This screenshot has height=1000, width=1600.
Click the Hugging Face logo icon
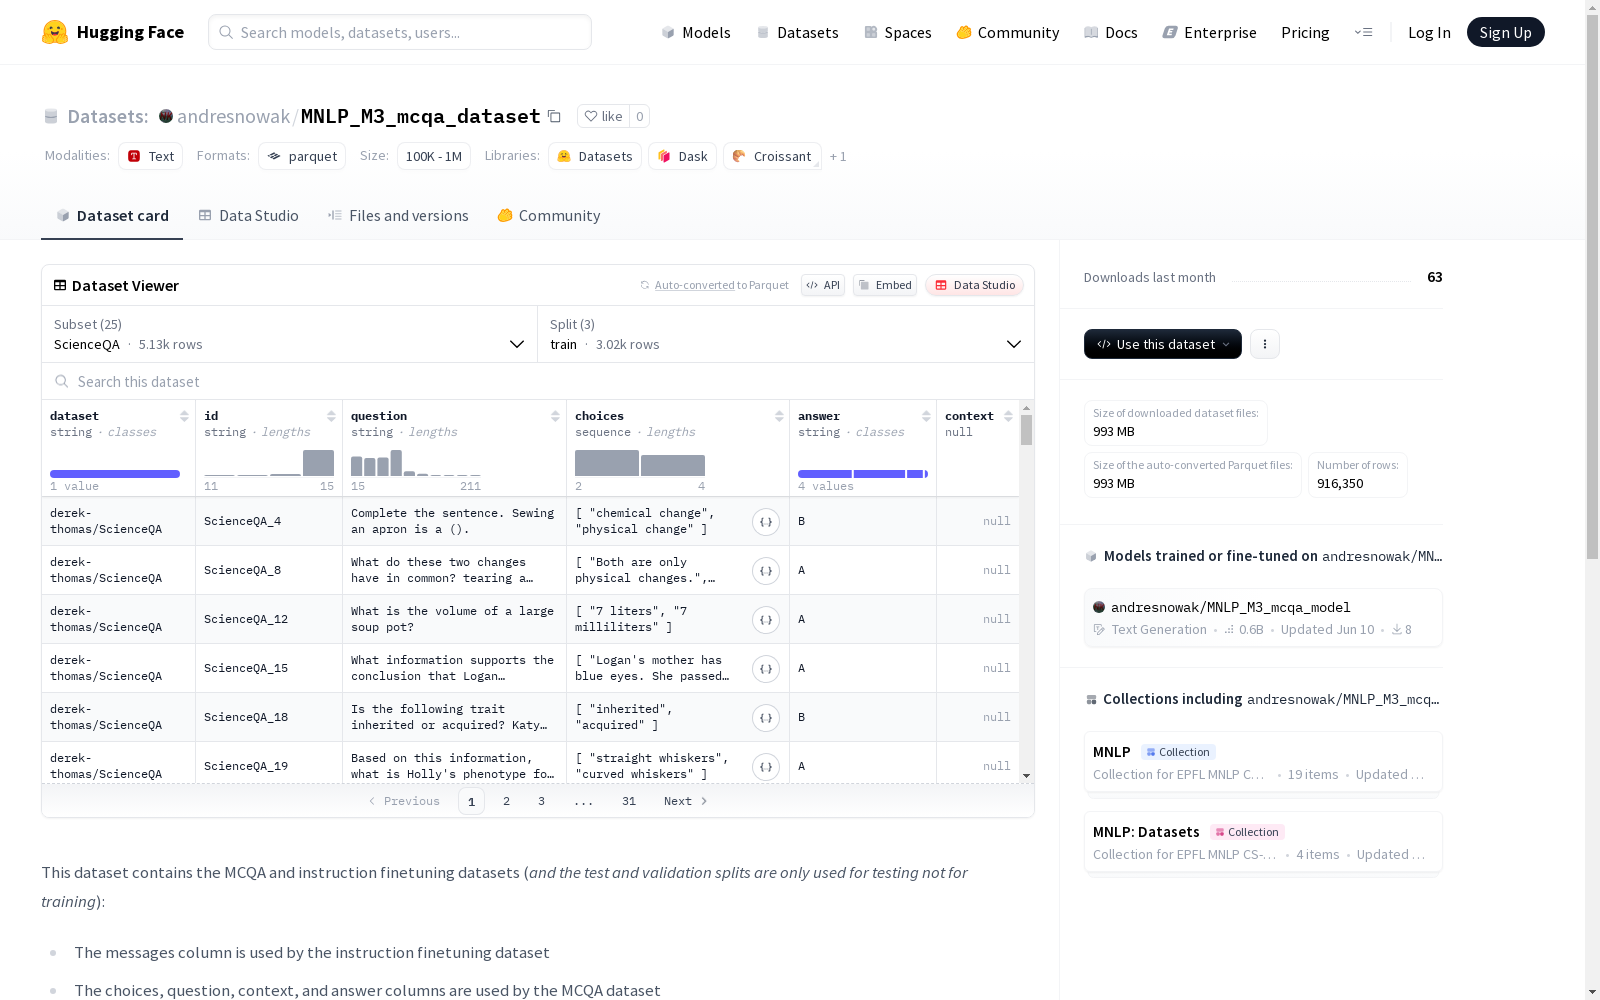(55, 32)
